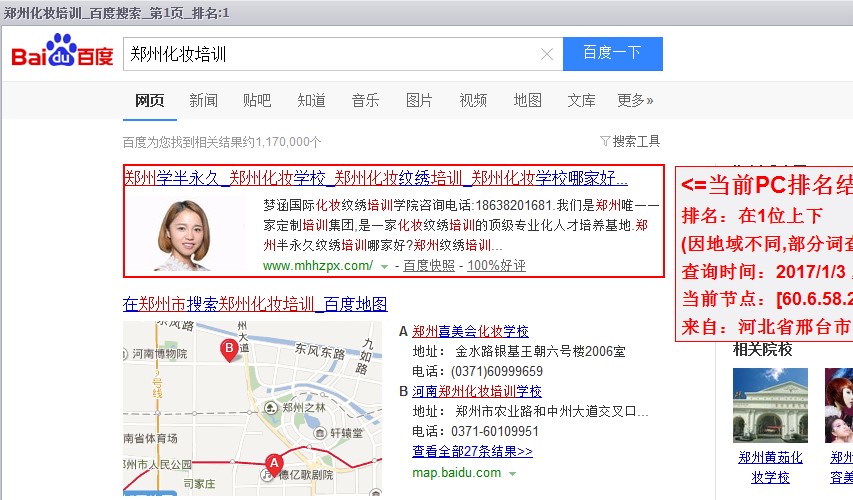Viewport: 853px width, 500px height.
Task: Expand the arrow beside map.baidu.com
Action: pos(512,472)
